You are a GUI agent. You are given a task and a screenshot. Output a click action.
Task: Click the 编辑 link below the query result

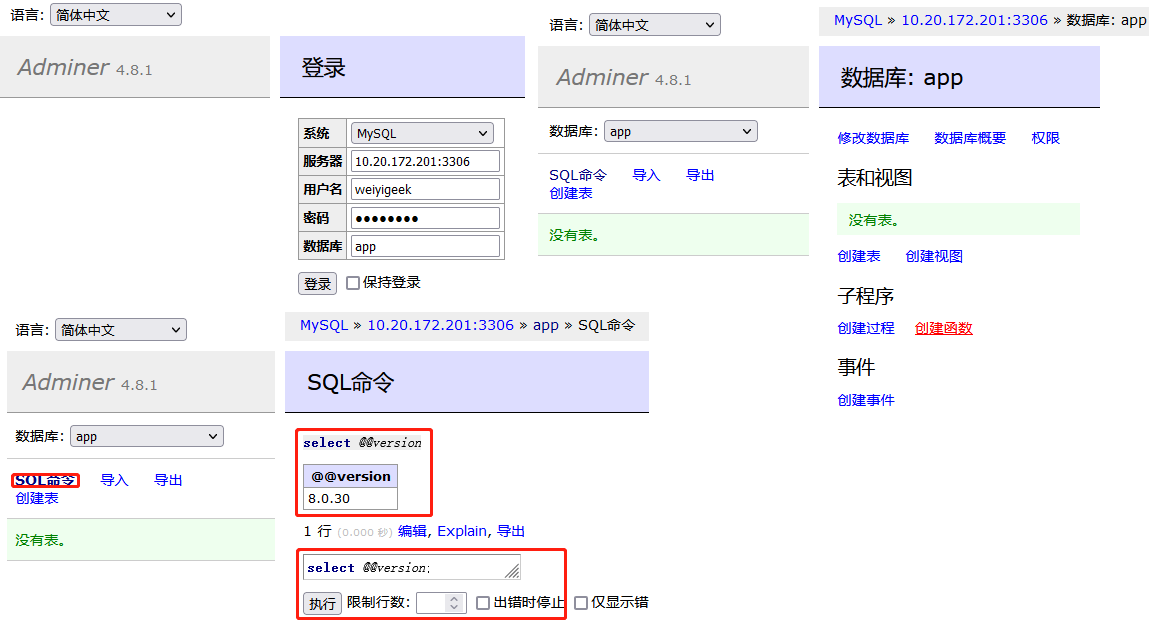pos(412,531)
